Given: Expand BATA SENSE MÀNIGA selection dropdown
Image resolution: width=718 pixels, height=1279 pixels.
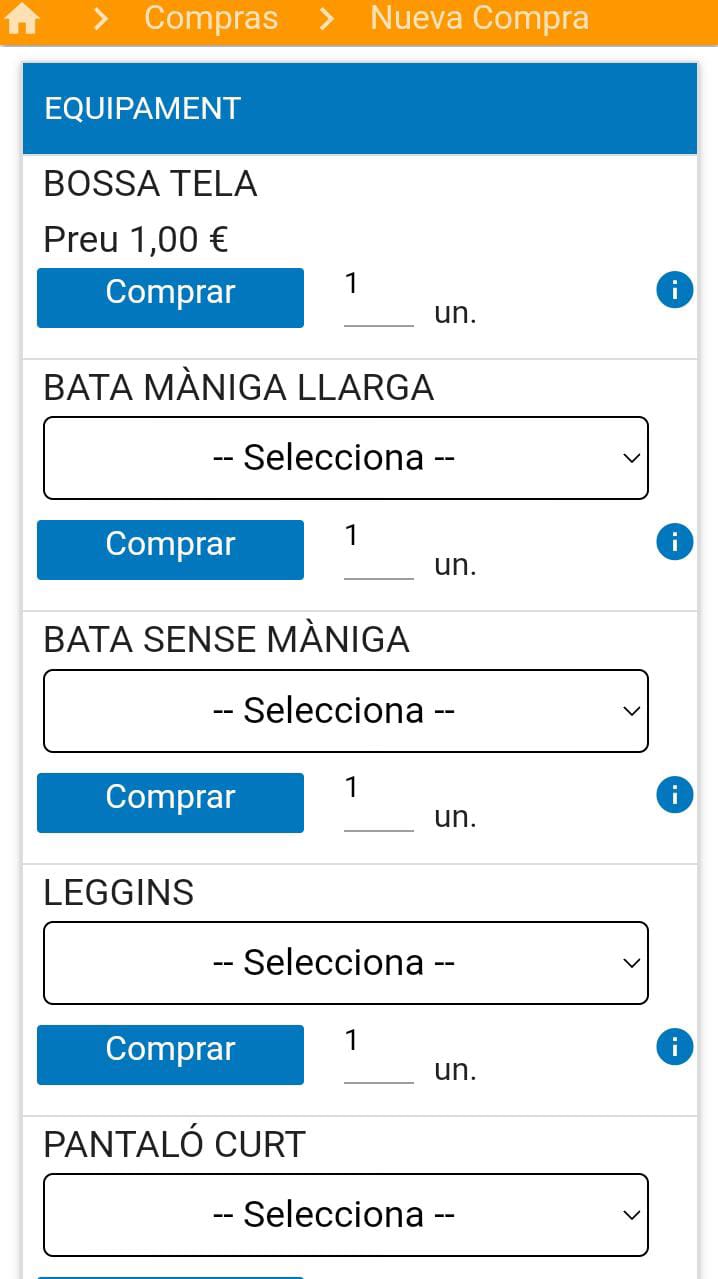Looking at the screenshot, I should [x=346, y=711].
